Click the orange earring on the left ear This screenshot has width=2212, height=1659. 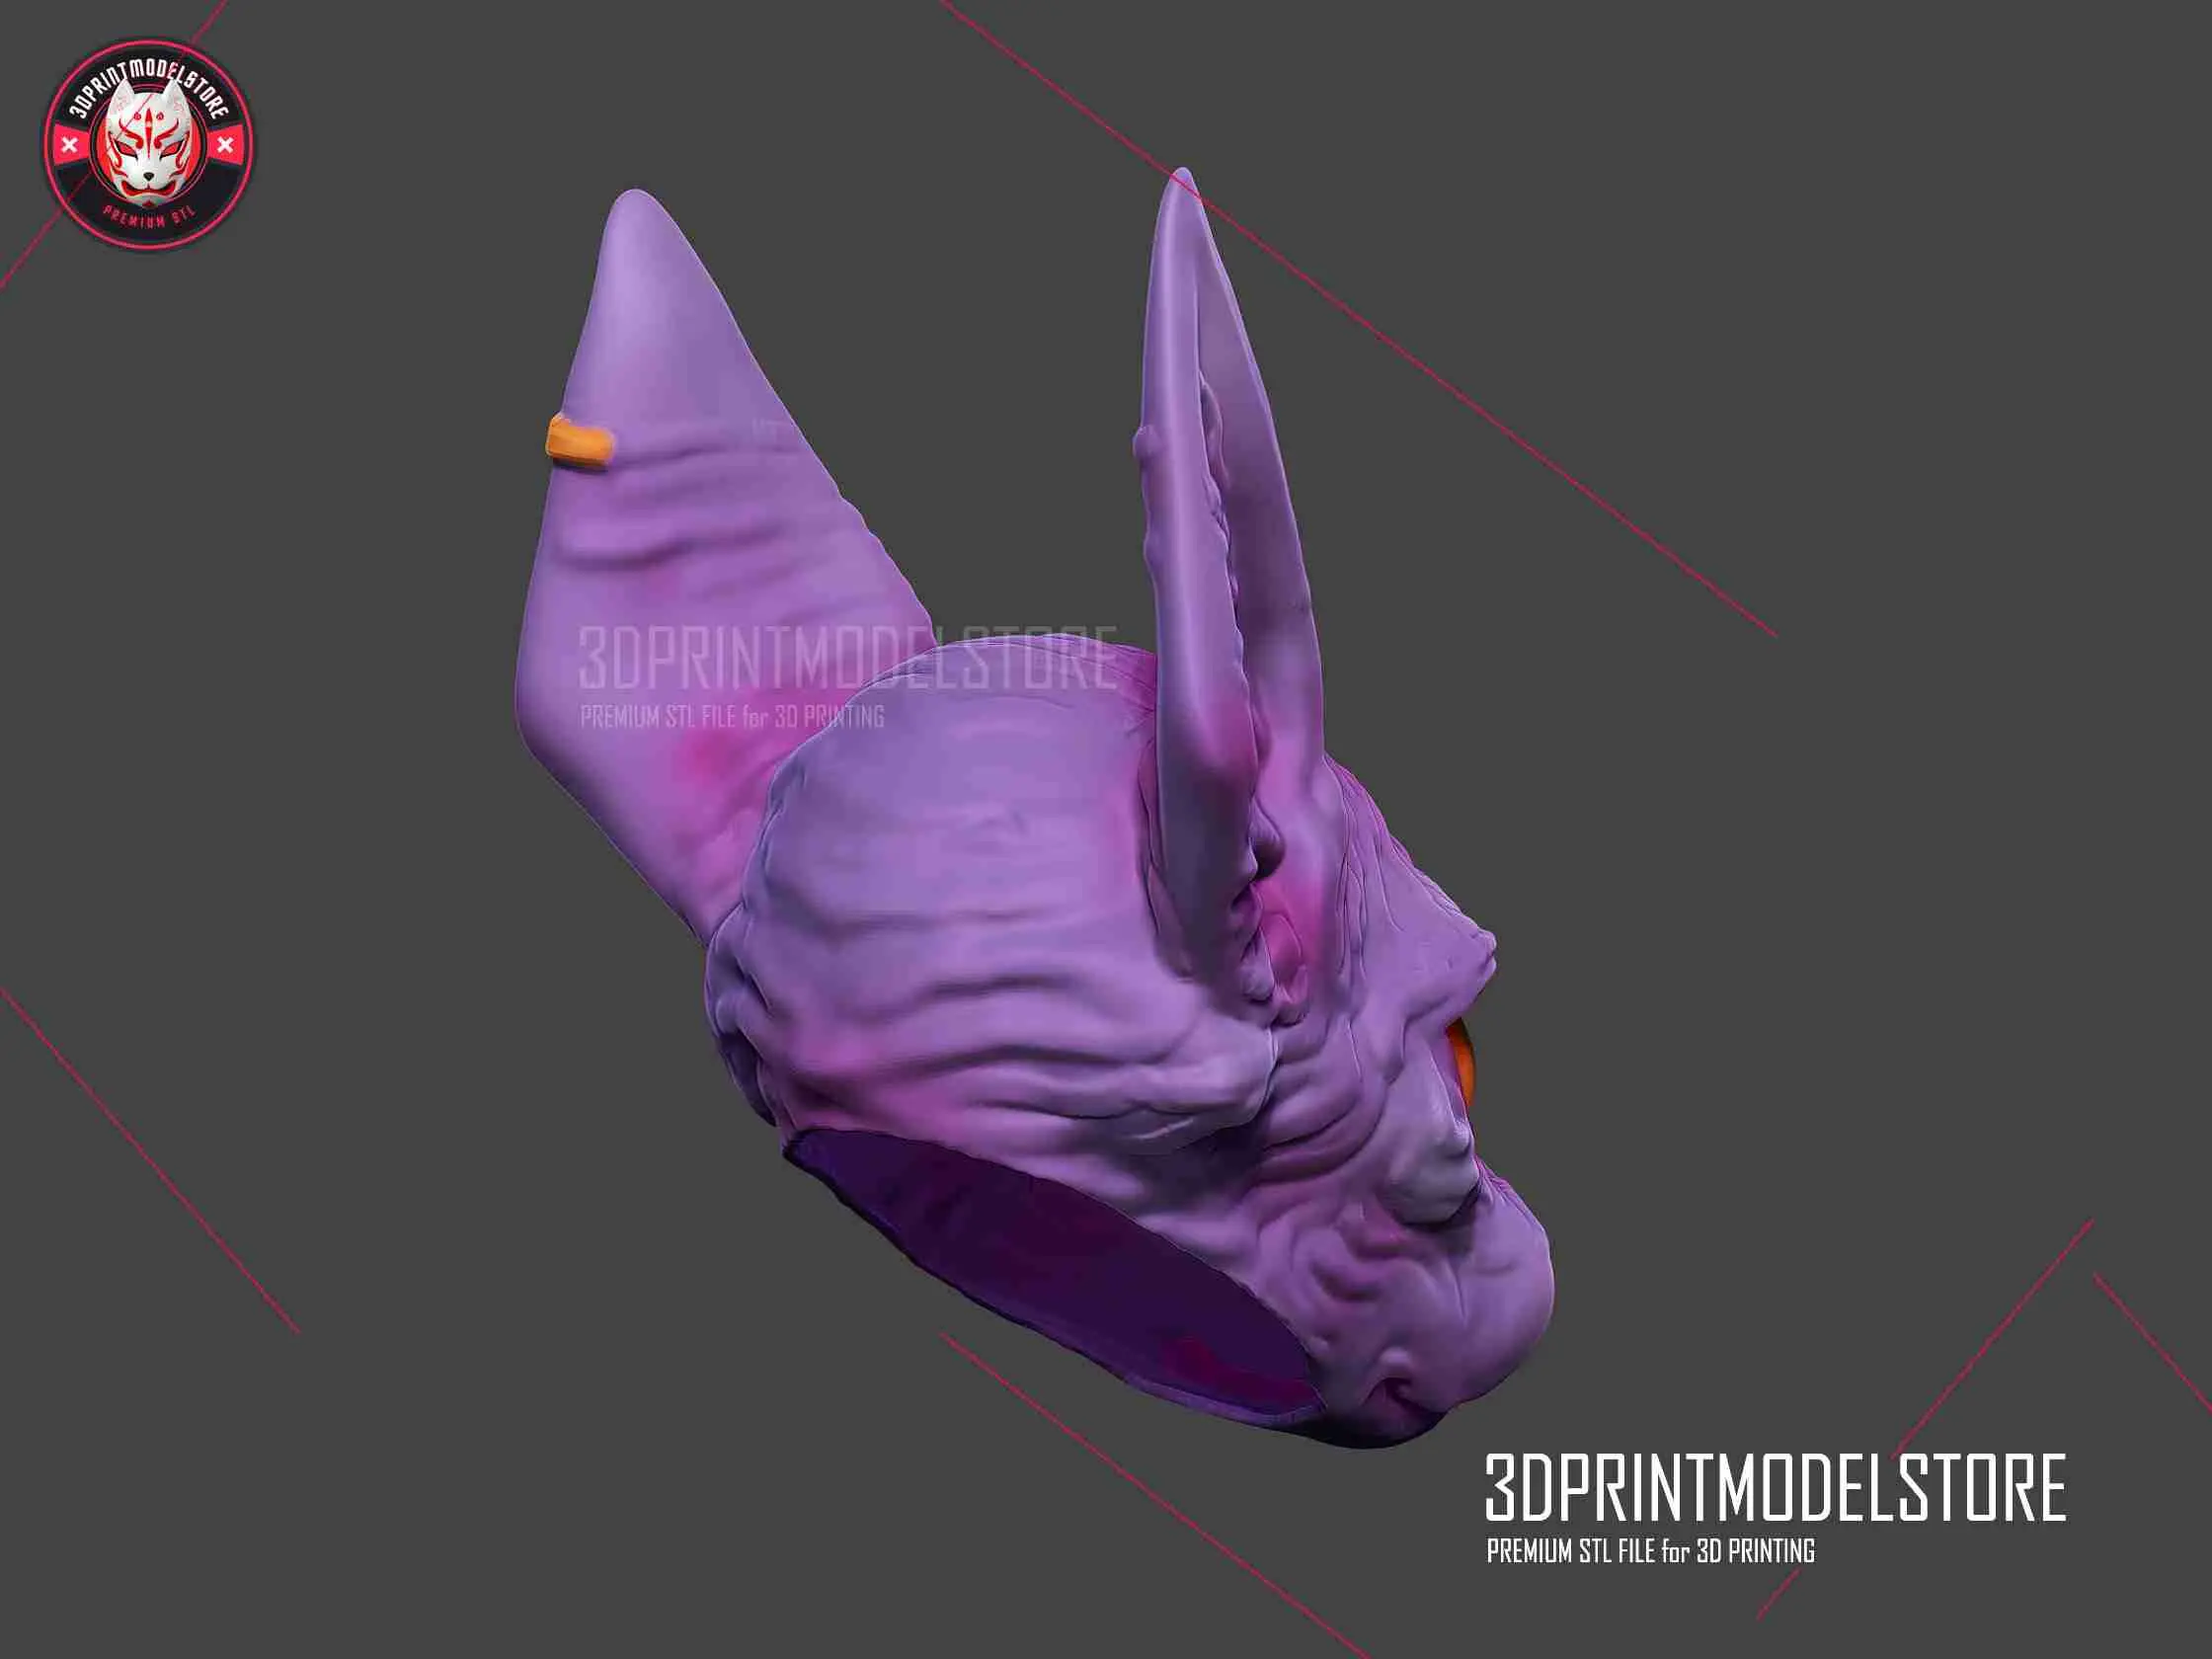[x=578, y=443]
